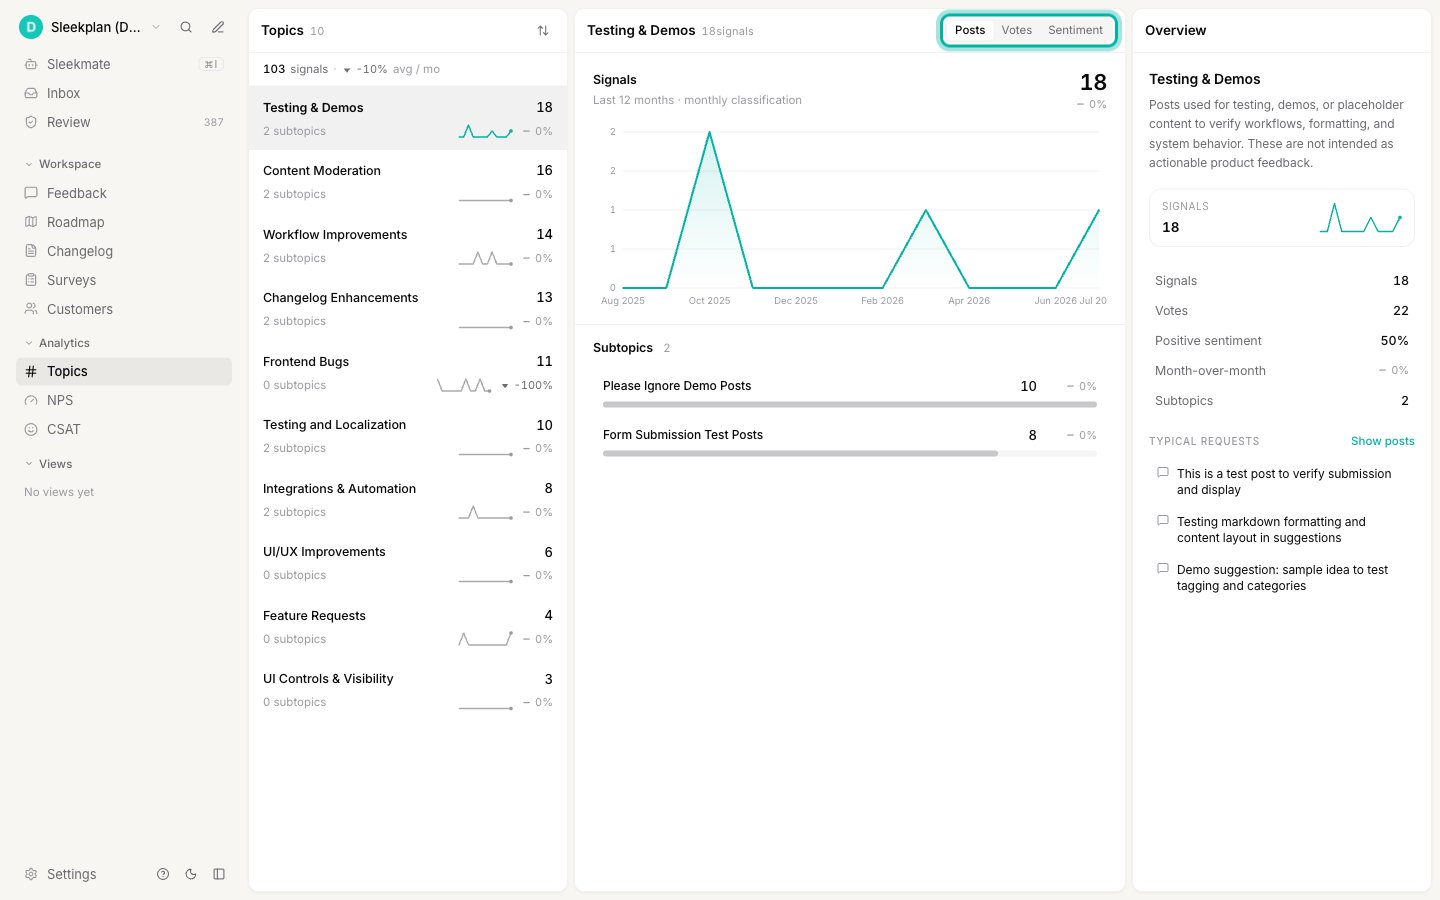
Task: Click the Review count 387 badge
Action: tap(214, 122)
